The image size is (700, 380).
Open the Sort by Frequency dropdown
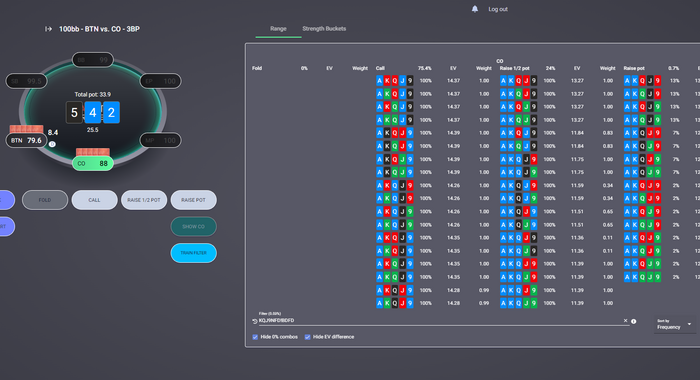[x=674, y=325]
